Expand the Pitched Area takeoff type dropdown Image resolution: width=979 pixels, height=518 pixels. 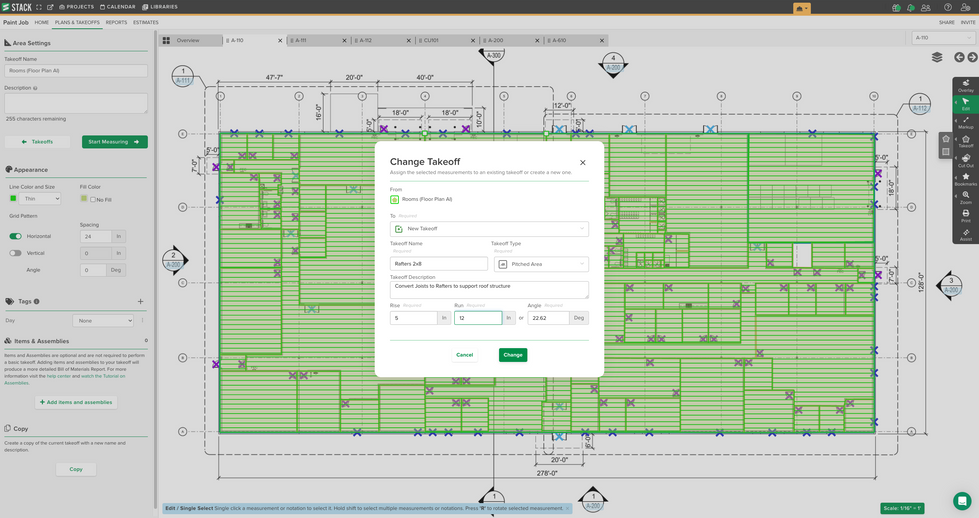pos(540,264)
